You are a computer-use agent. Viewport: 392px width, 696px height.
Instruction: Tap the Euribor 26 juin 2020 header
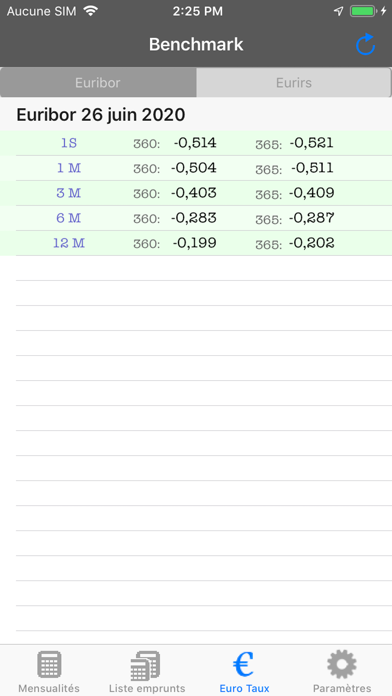pos(101,115)
